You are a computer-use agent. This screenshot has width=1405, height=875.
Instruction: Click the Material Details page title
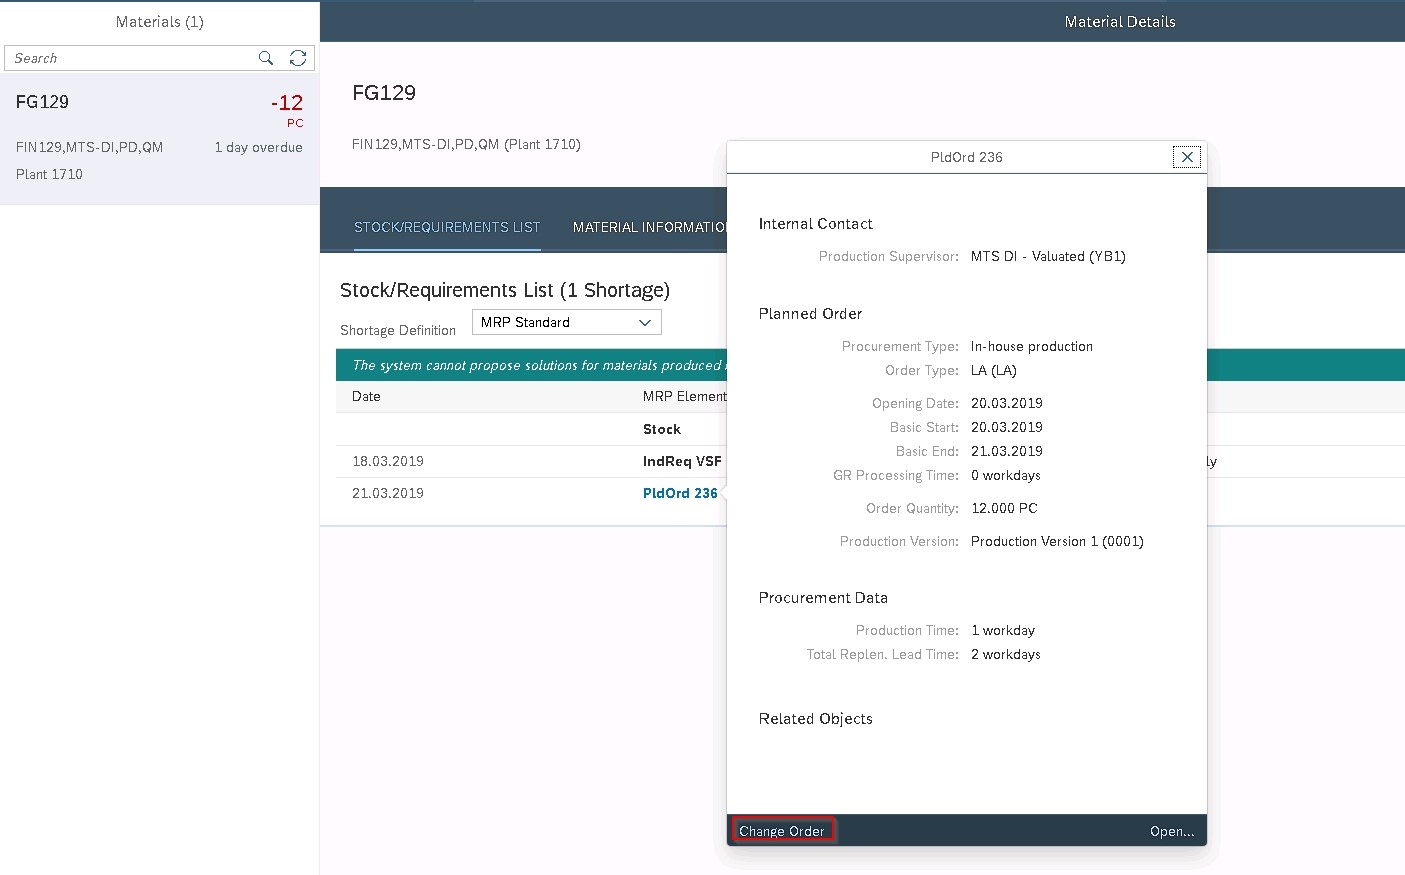tap(1120, 21)
